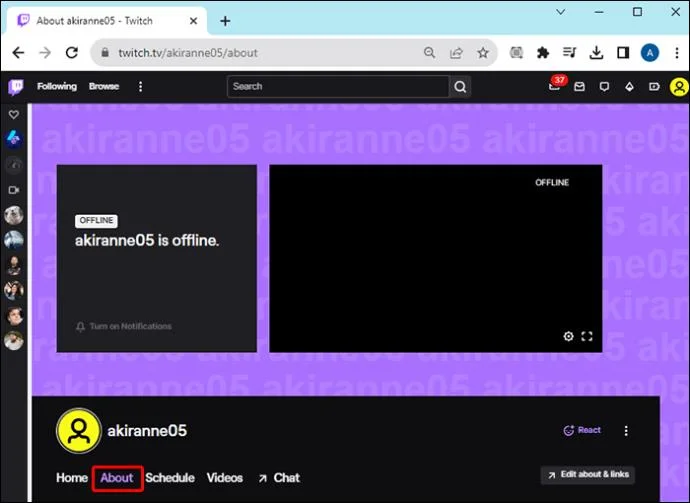Click the zoom magnifier in address bar

(429, 53)
